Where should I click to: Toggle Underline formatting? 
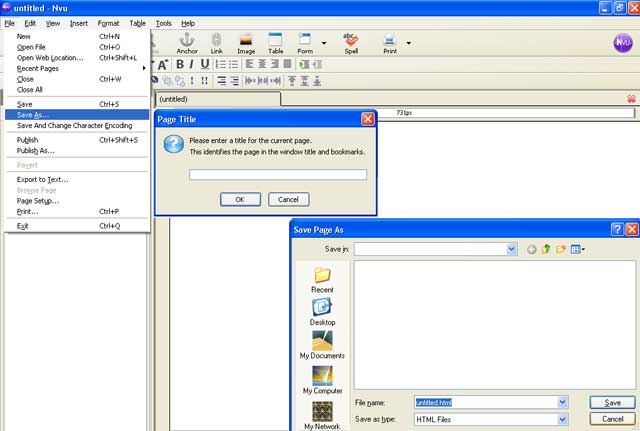pyautogui.click(x=205, y=64)
